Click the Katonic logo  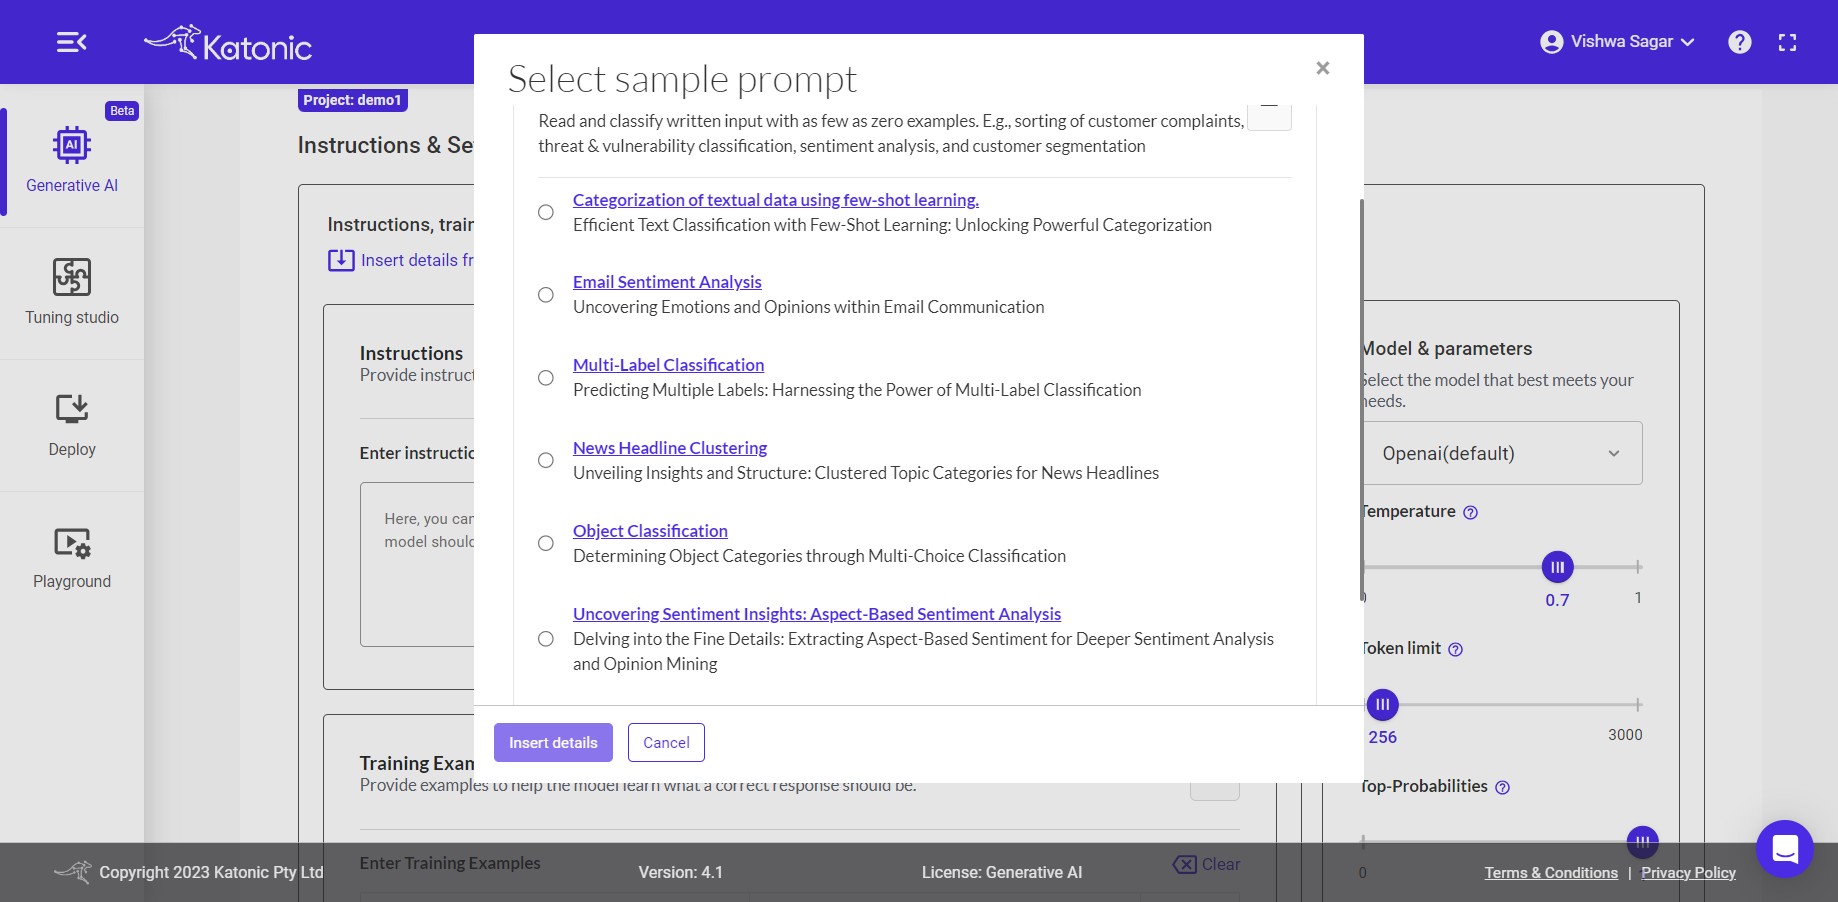coord(228,44)
